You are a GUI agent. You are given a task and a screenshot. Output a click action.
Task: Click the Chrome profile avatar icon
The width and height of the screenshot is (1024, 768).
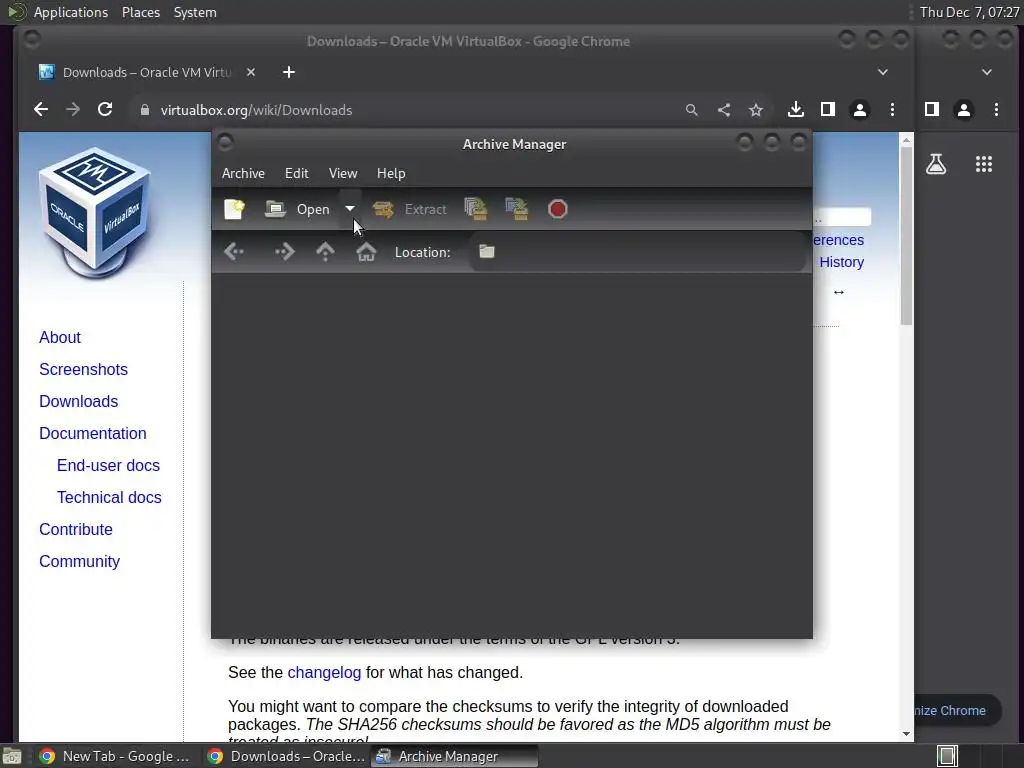click(x=860, y=110)
